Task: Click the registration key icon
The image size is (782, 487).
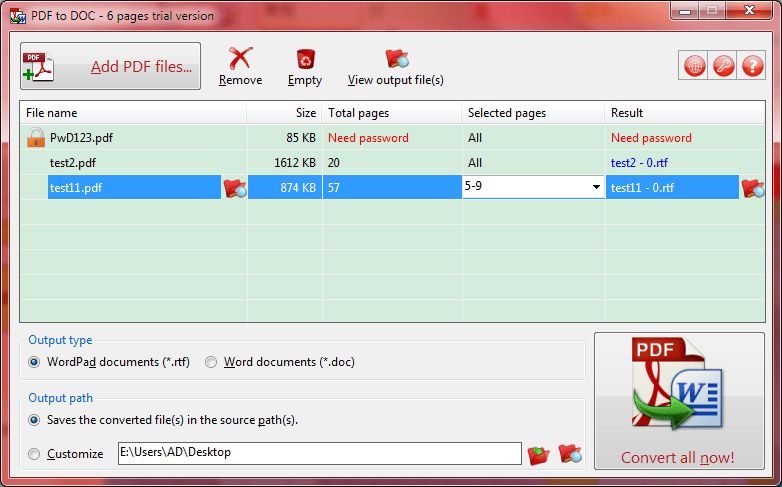Action: pos(723,66)
